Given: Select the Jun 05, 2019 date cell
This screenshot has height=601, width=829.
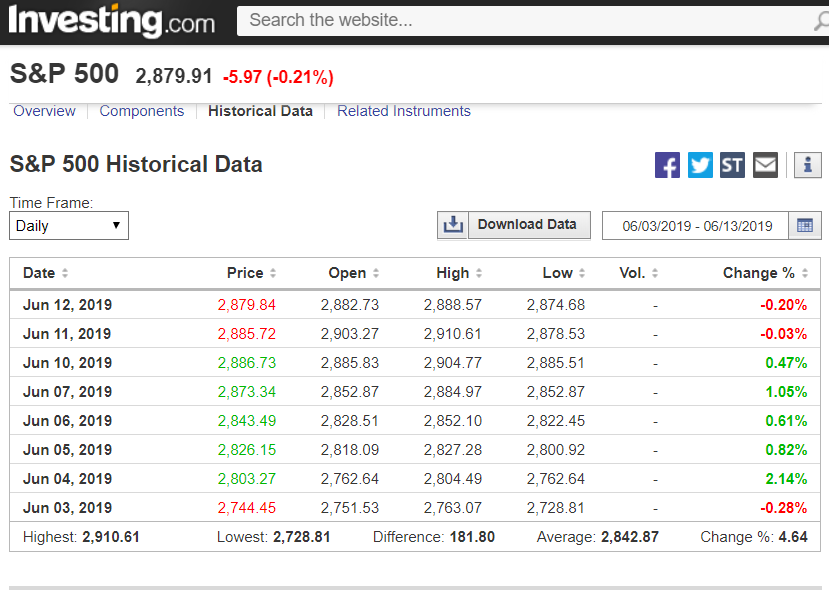Looking at the screenshot, I should (x=68, y=450).
